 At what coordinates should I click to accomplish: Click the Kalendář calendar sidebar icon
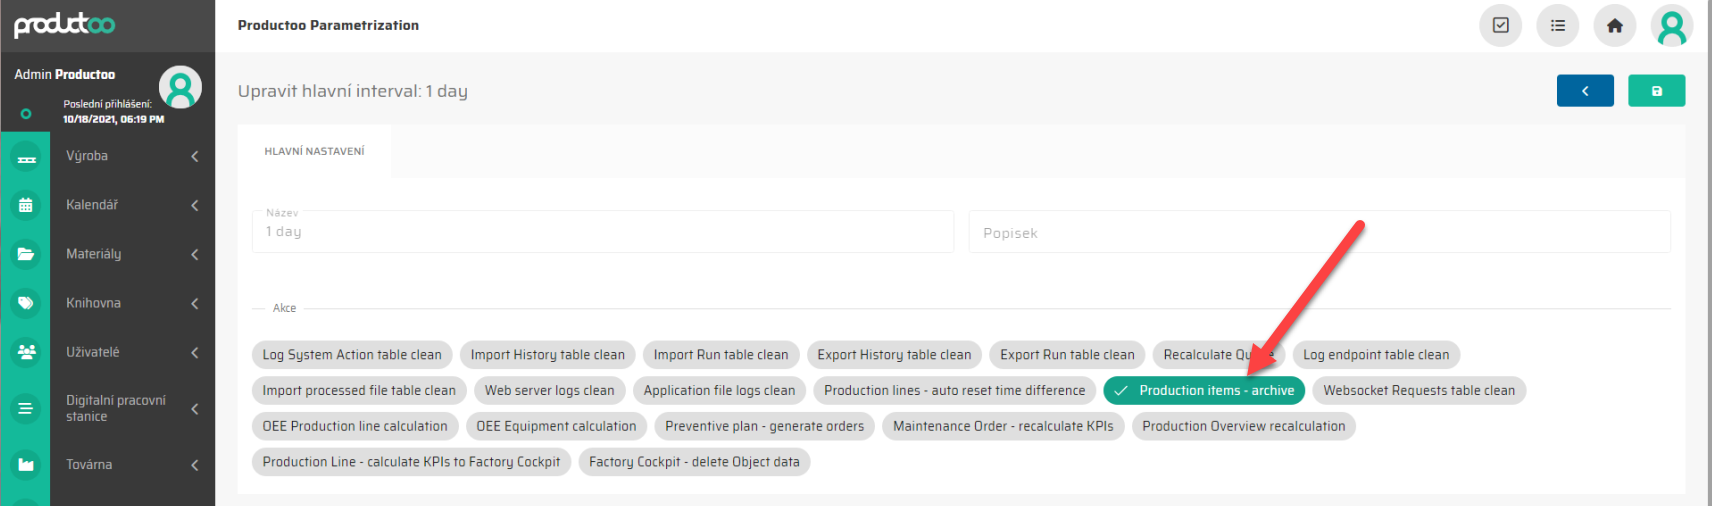26,205
